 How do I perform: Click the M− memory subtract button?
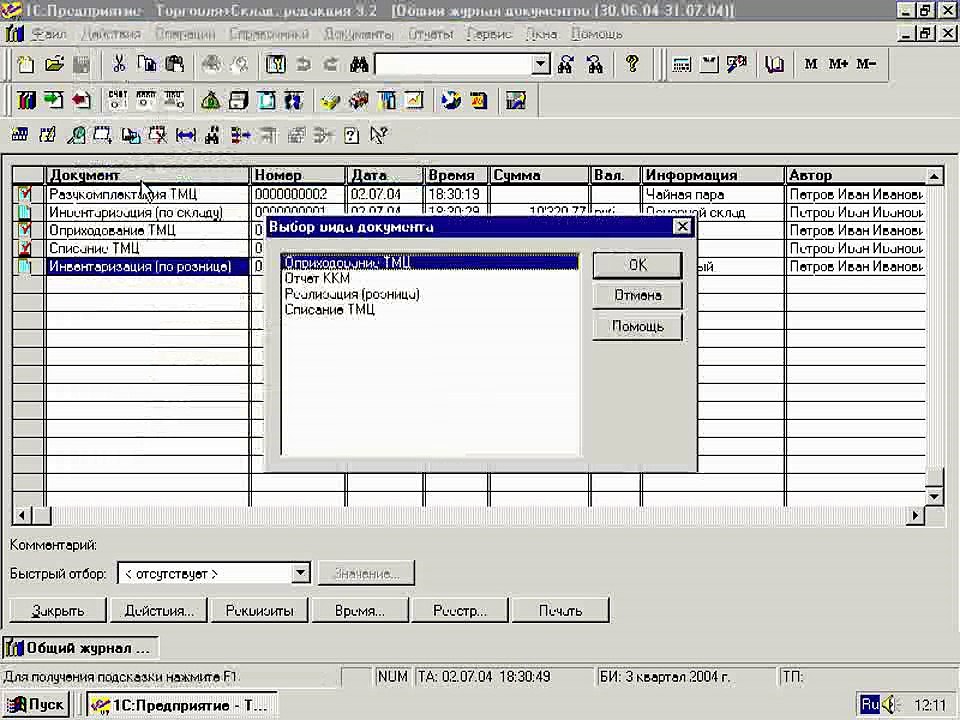click(x=866, y=64)
